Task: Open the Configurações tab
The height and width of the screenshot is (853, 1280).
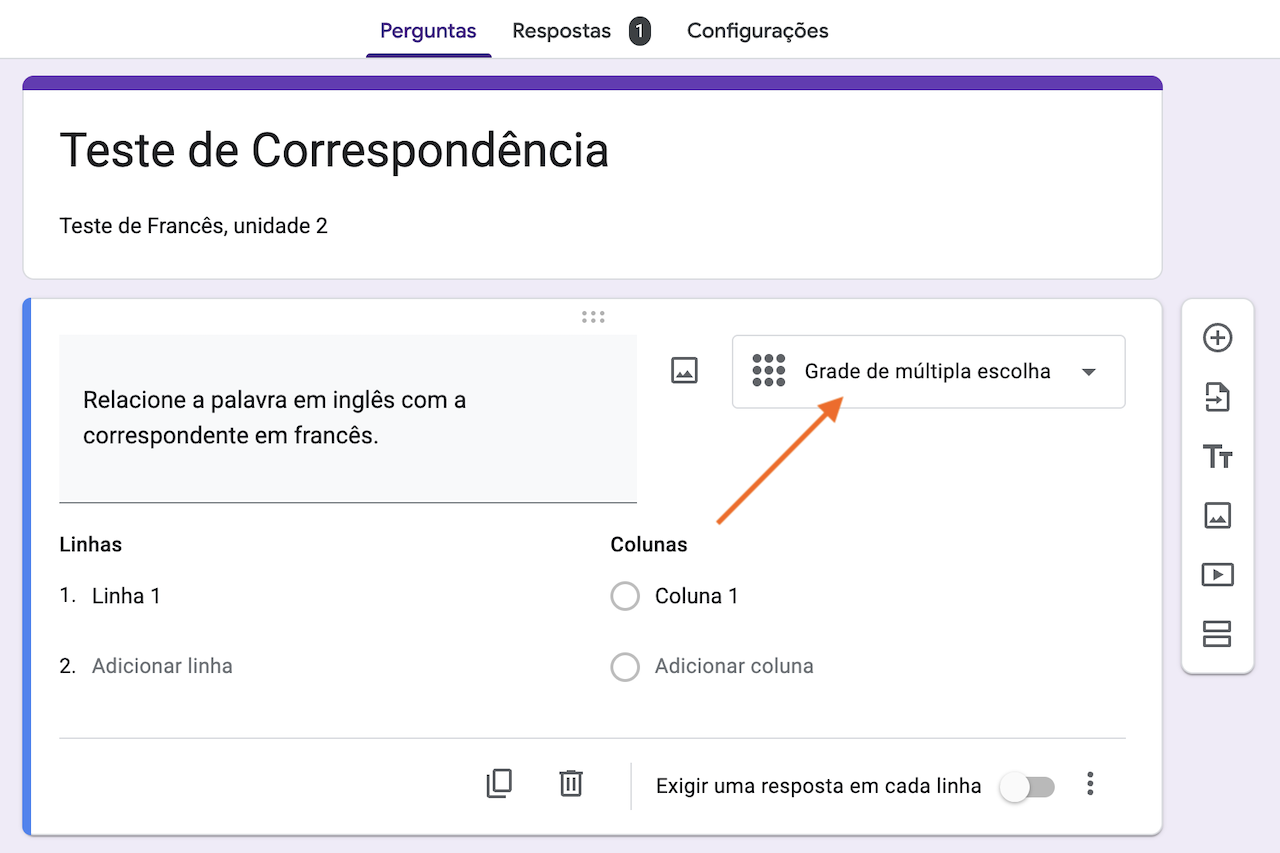Action: pos(758,31)
